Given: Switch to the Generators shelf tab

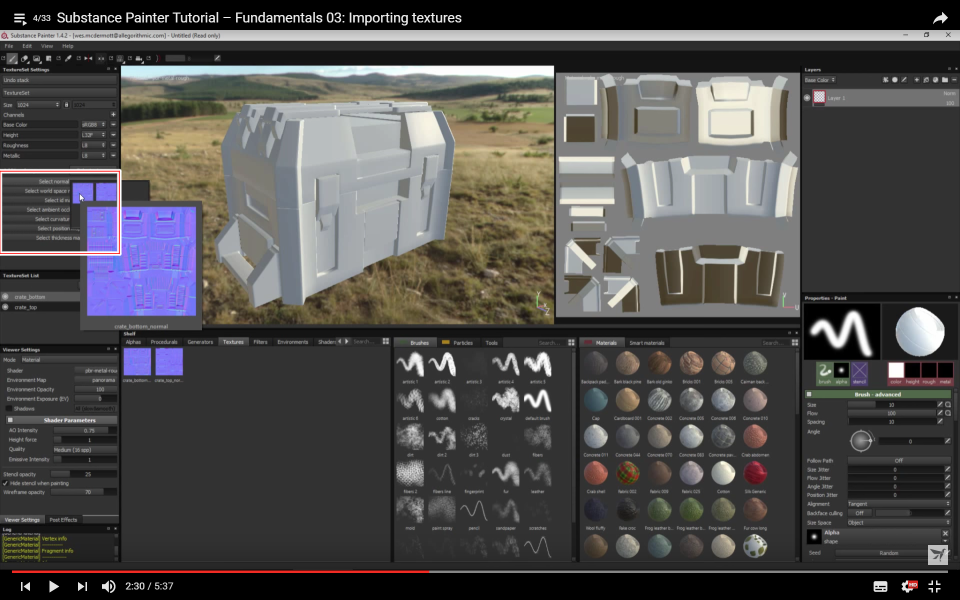Looking at the screenshot, I should [x=200, y=342].
